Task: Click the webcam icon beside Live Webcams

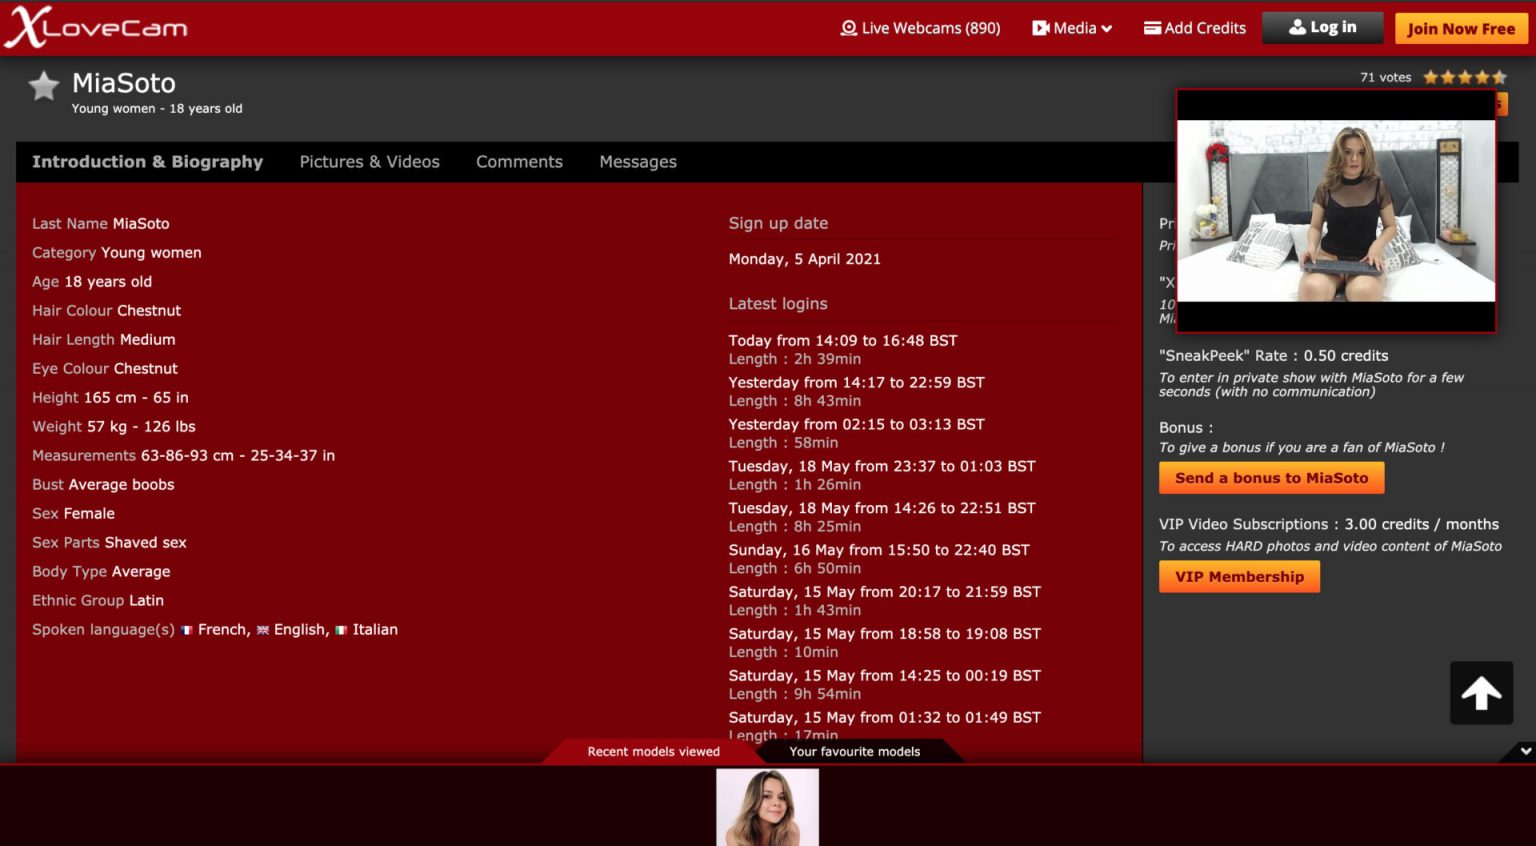Action: point(849,28)
